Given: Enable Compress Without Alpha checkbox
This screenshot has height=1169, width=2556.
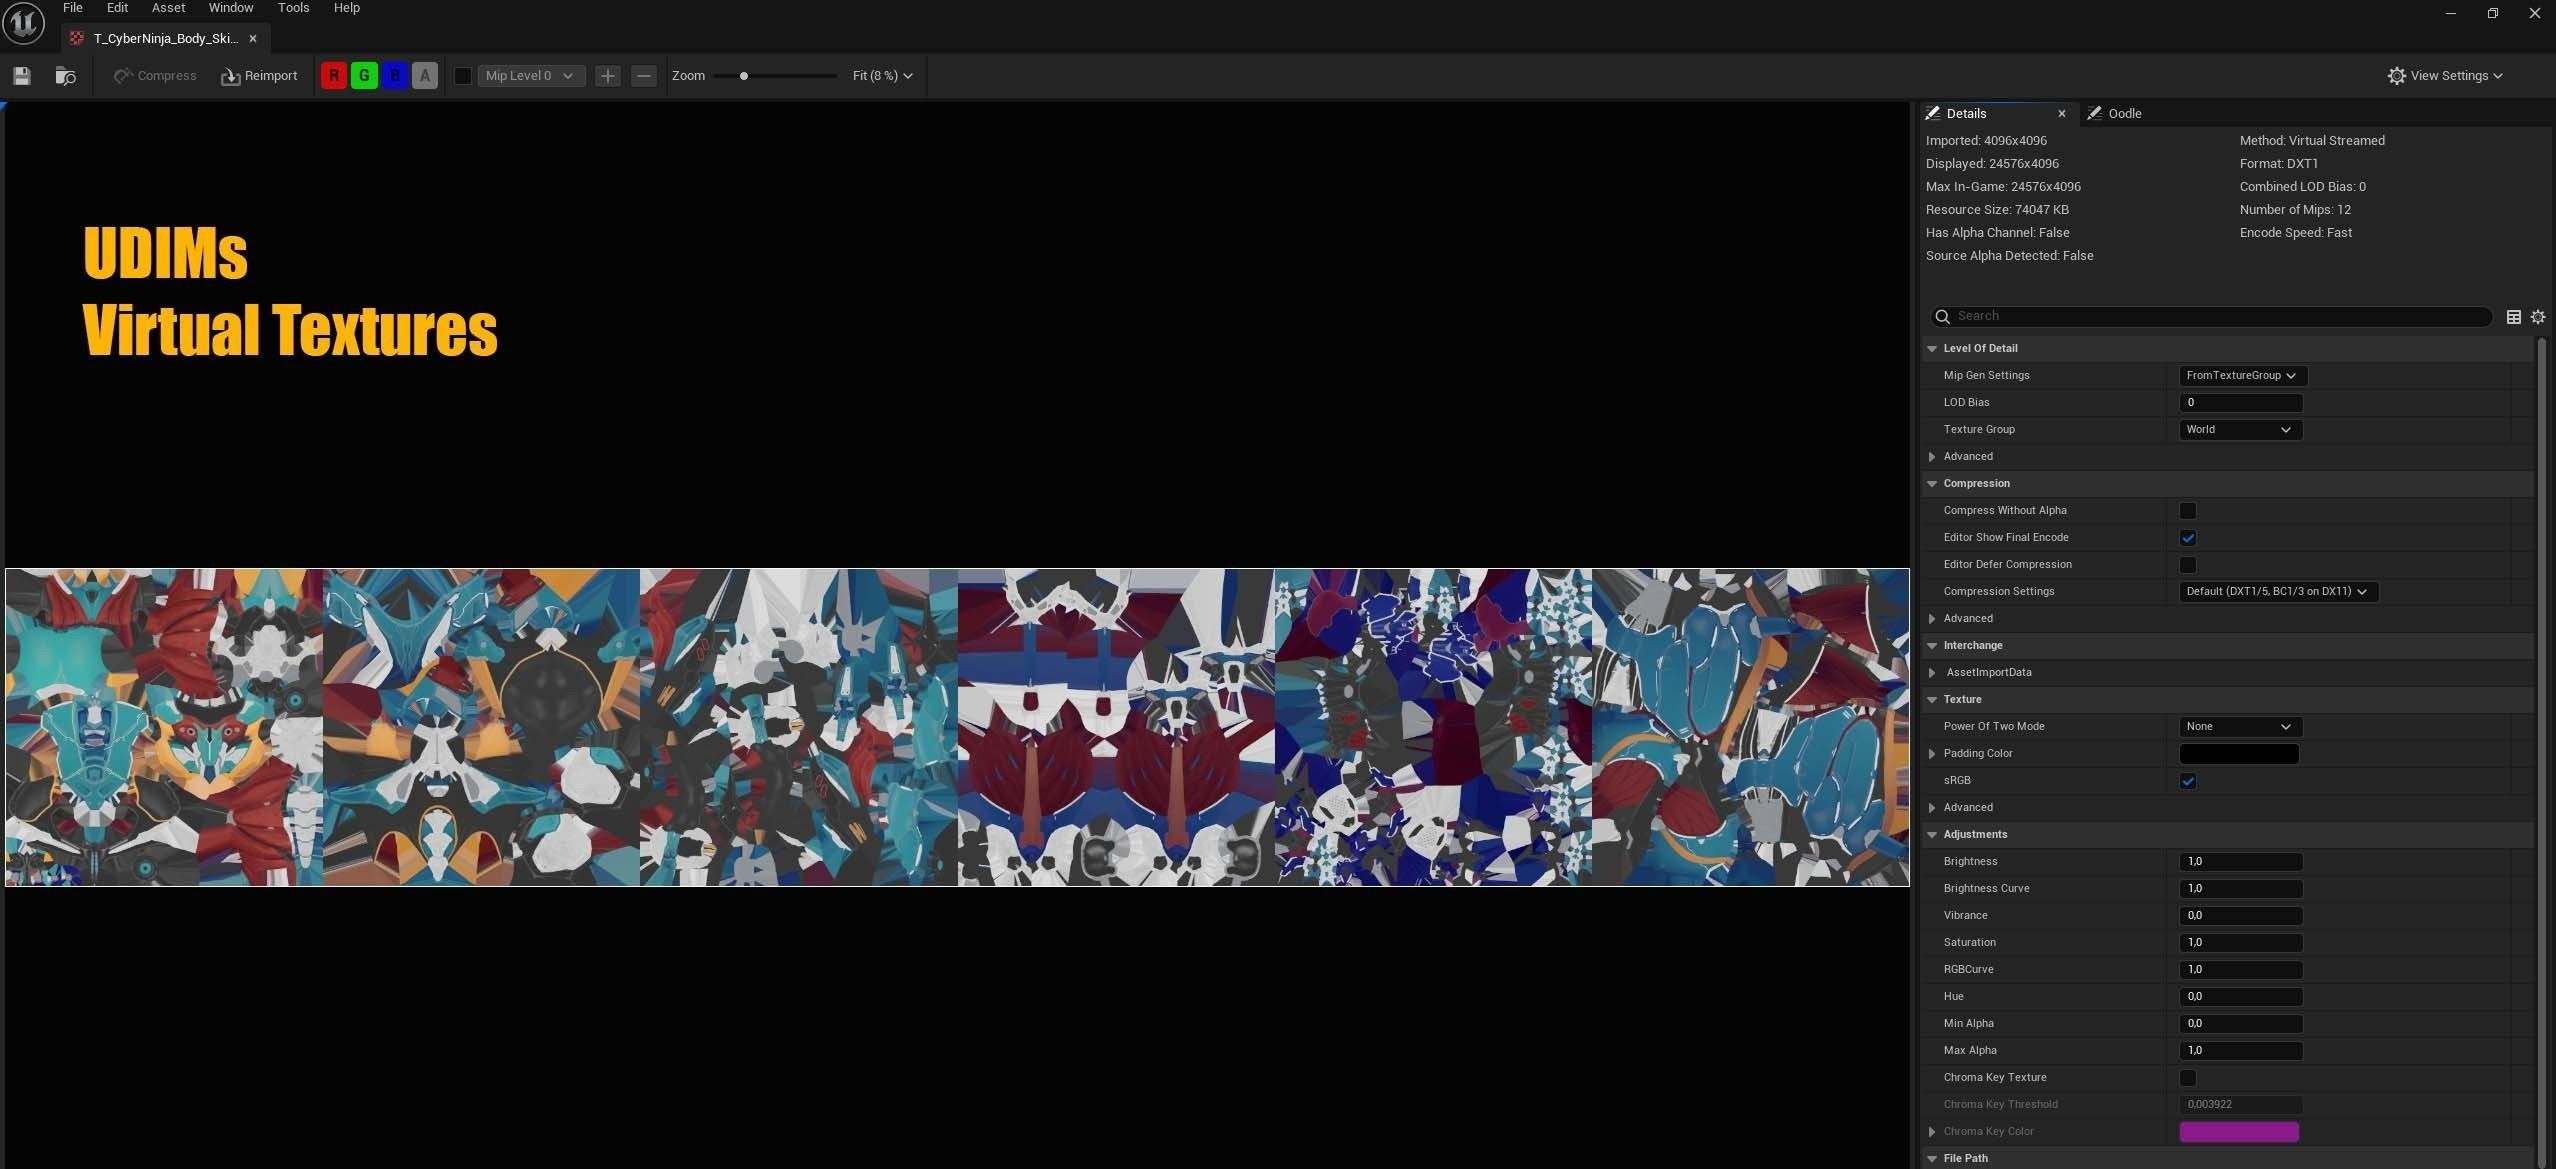Looking at the screenshot, I should click(x=2188, y=511).
